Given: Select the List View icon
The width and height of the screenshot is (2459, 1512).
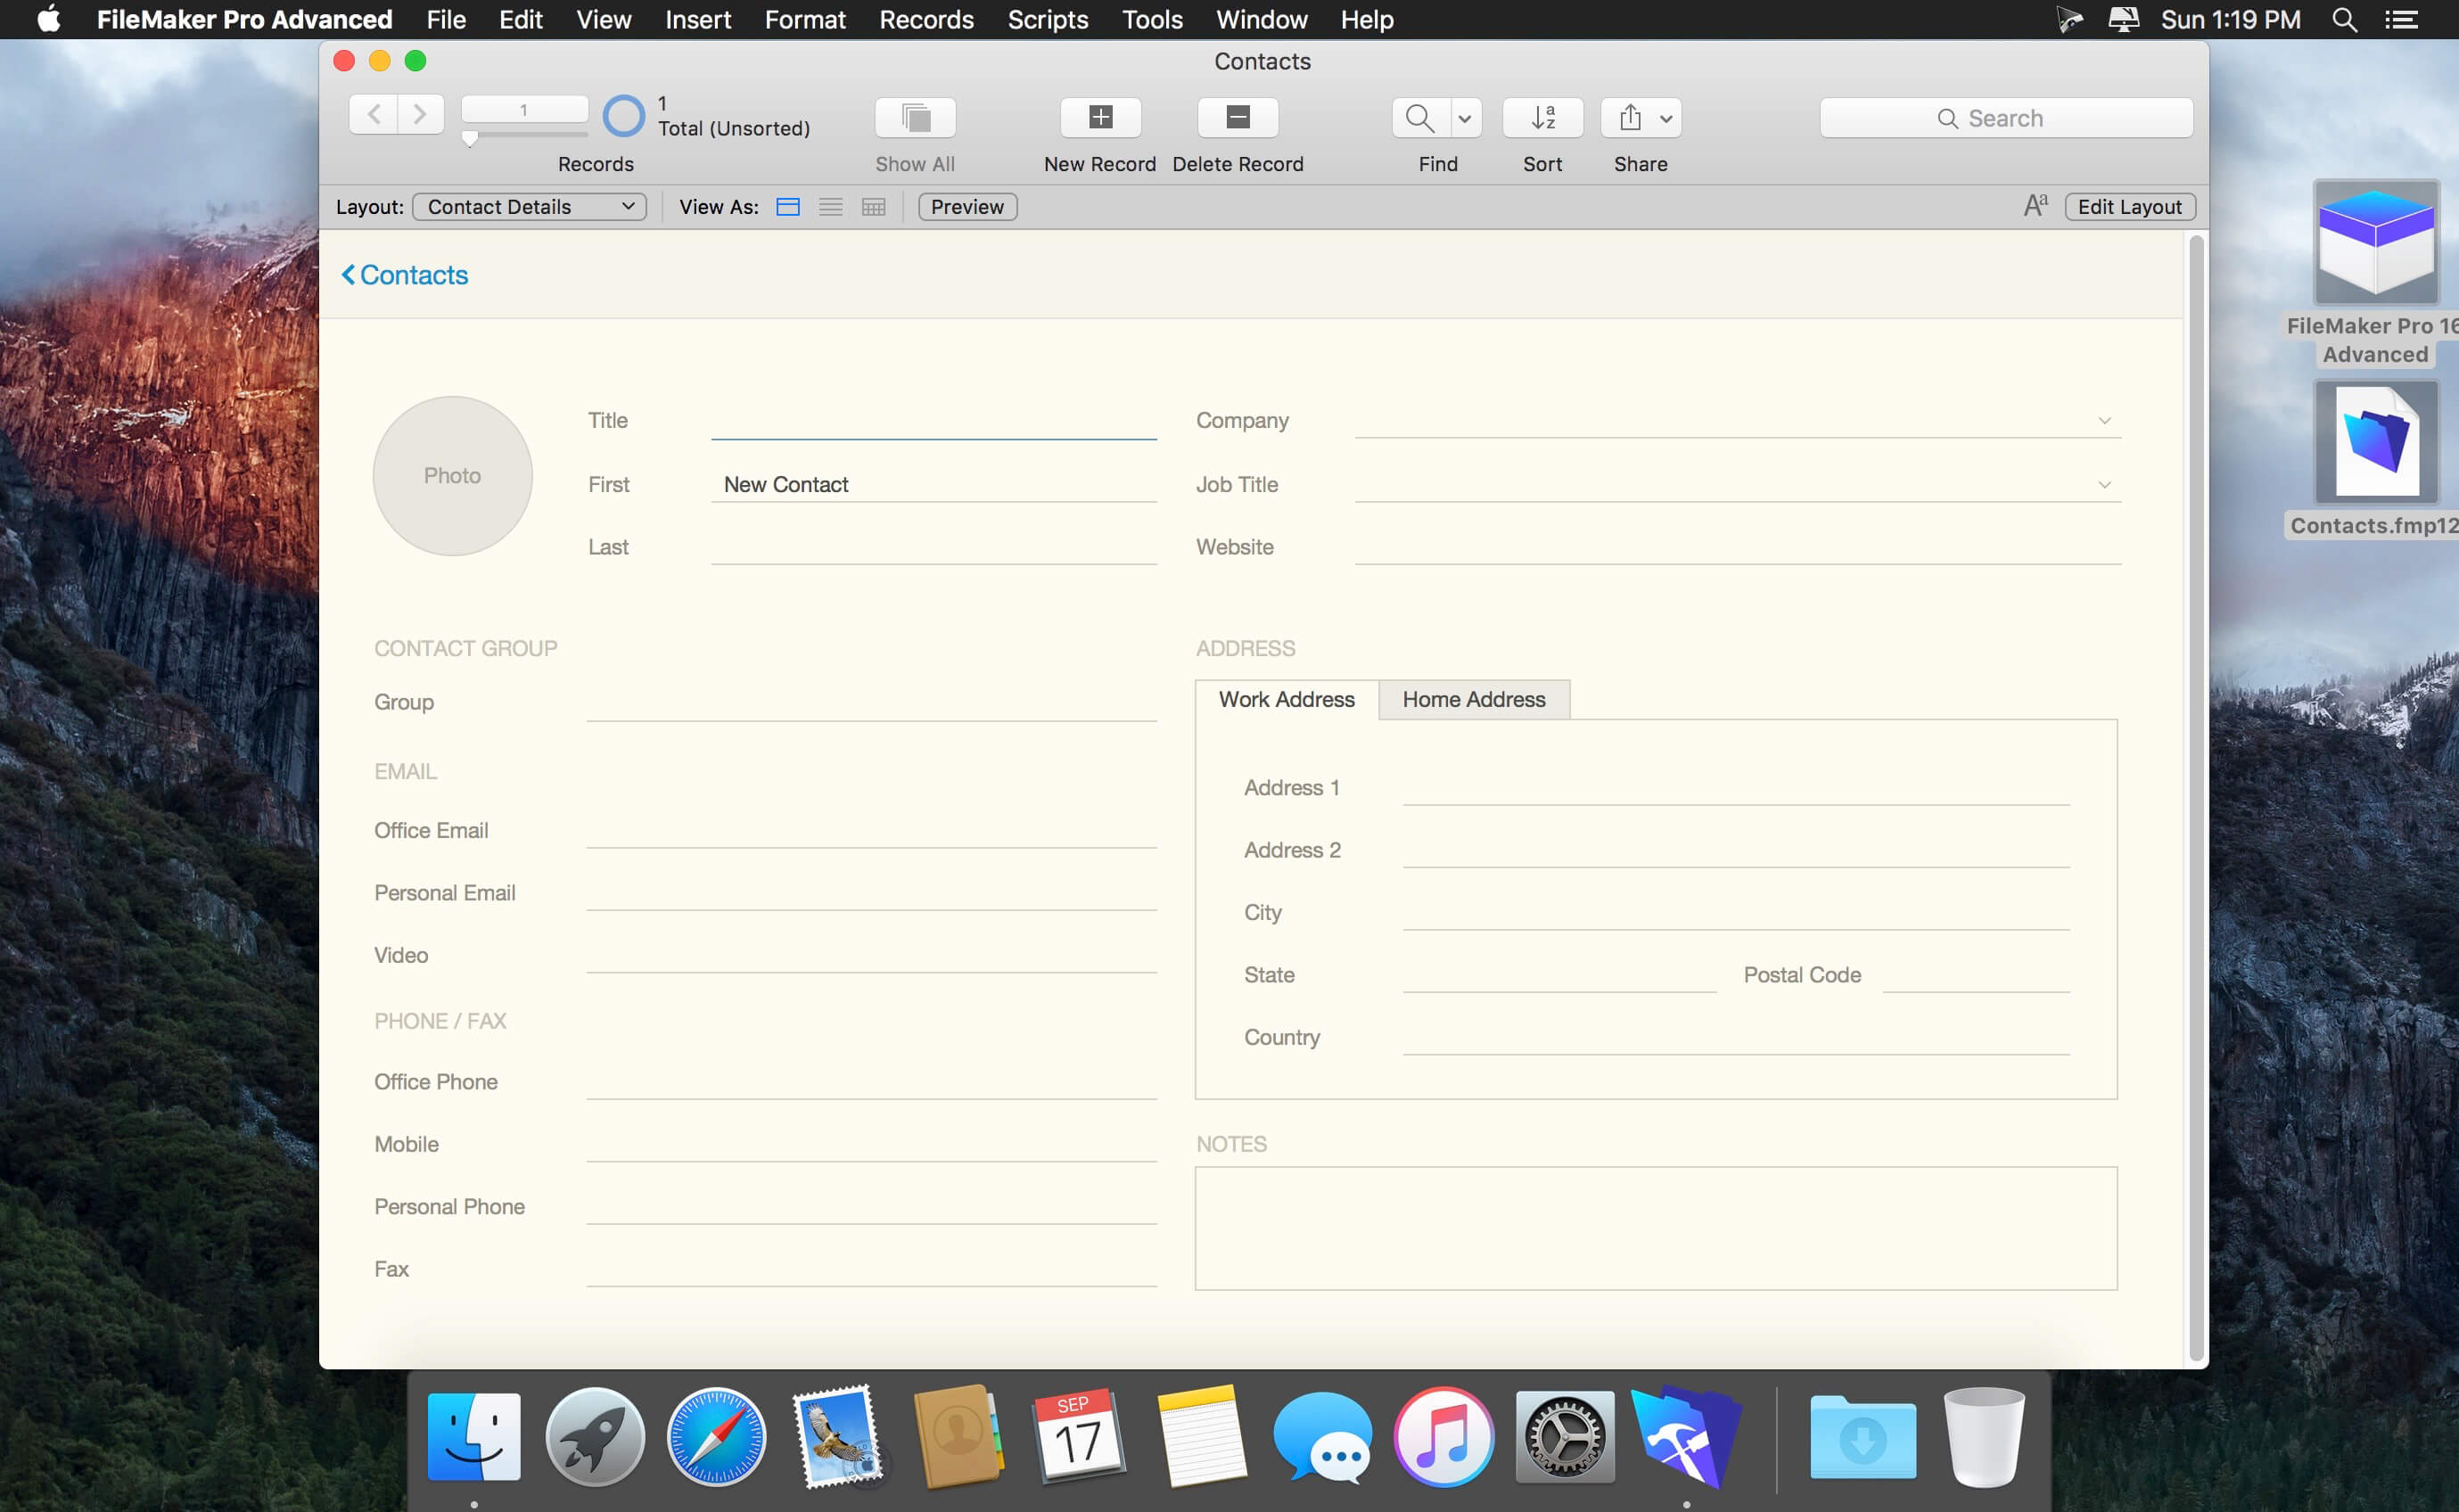Looking at the screenshot, I should tap(829, 207).
